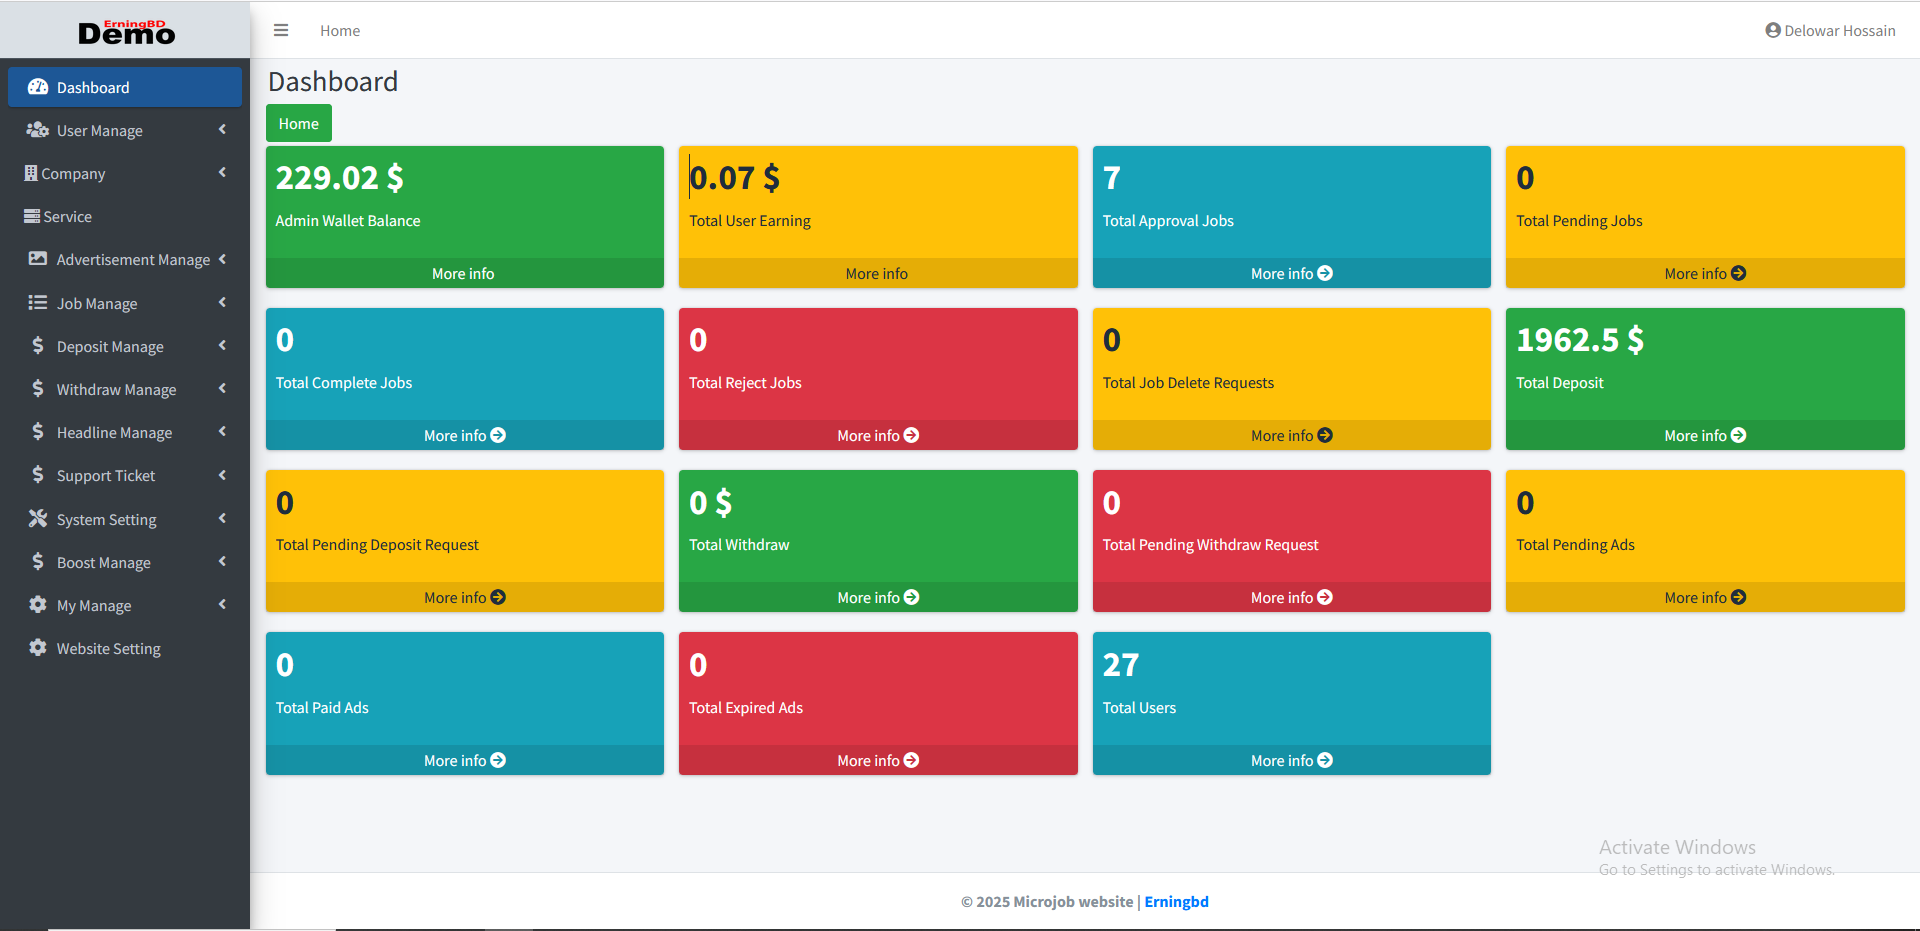This screenshot has height=931, width=1920.
Task: Select the Home link in top navbar
Action: point(340,31)
